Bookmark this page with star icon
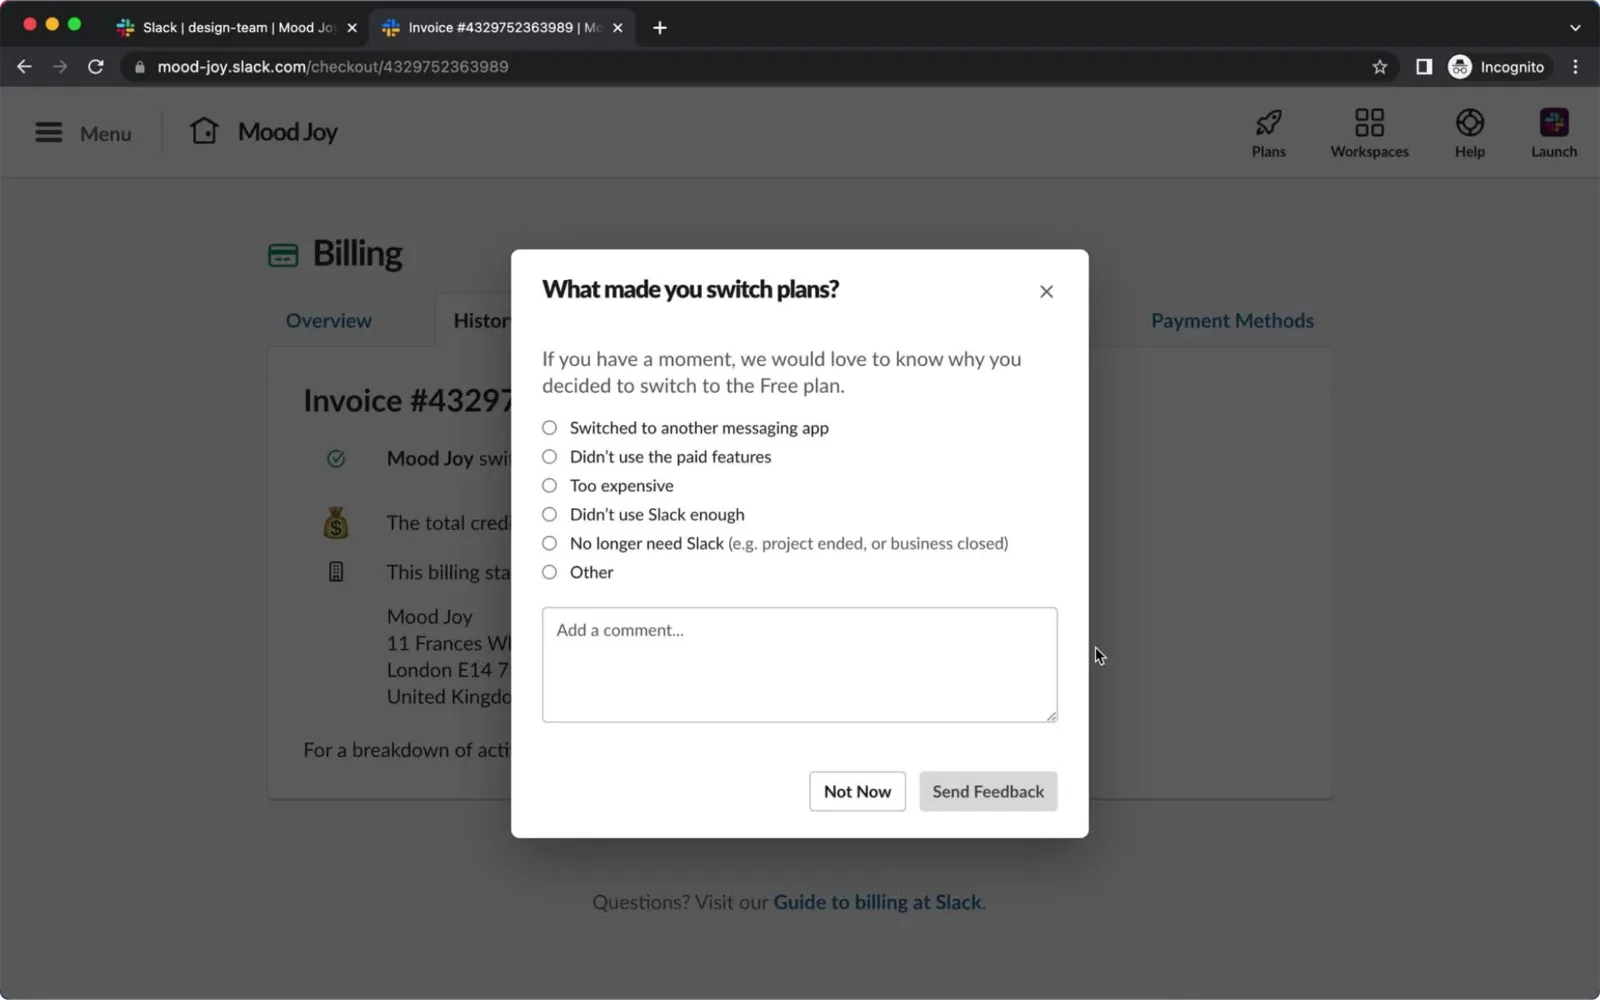 pyautogui.click(x=1380, y=67)
